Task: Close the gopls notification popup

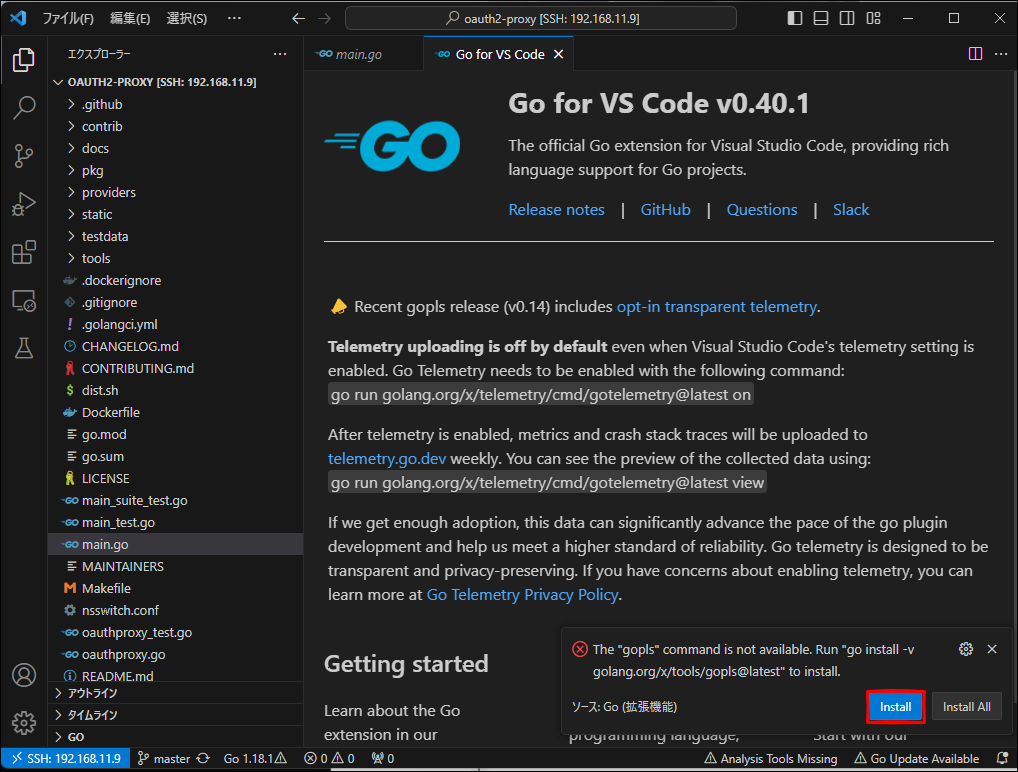Action: pos(992,649)
